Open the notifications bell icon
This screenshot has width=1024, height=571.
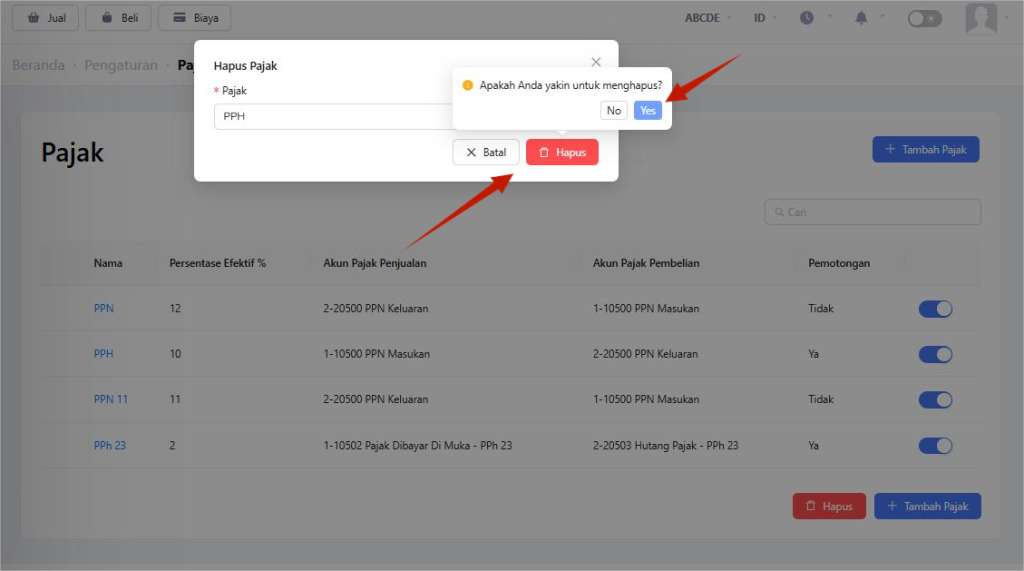pyautogui.click(x=861, y=18)
